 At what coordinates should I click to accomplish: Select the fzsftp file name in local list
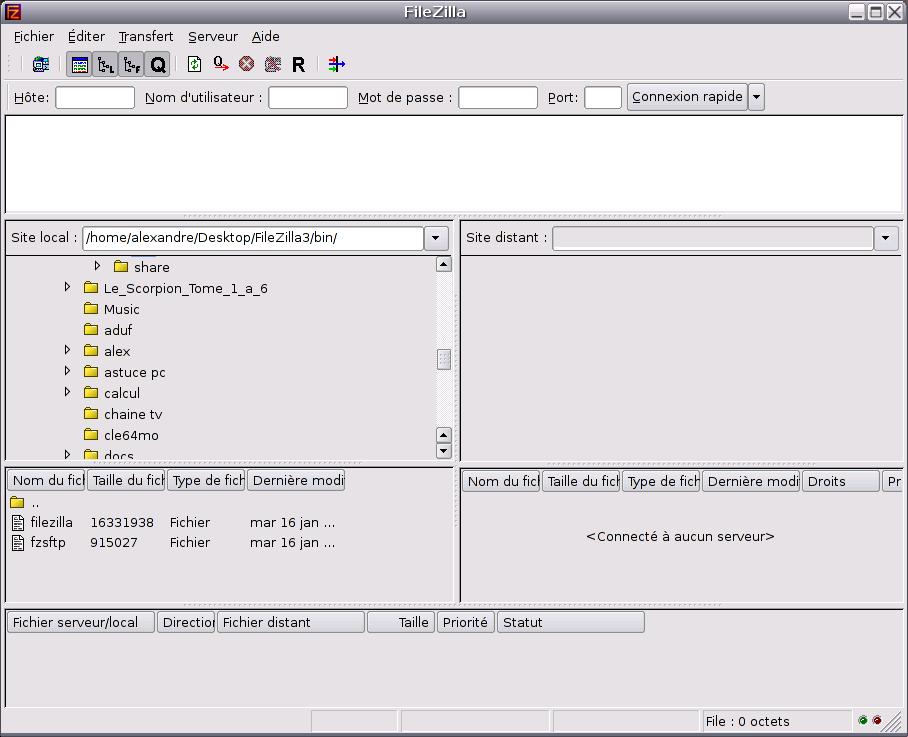[48, 542]
